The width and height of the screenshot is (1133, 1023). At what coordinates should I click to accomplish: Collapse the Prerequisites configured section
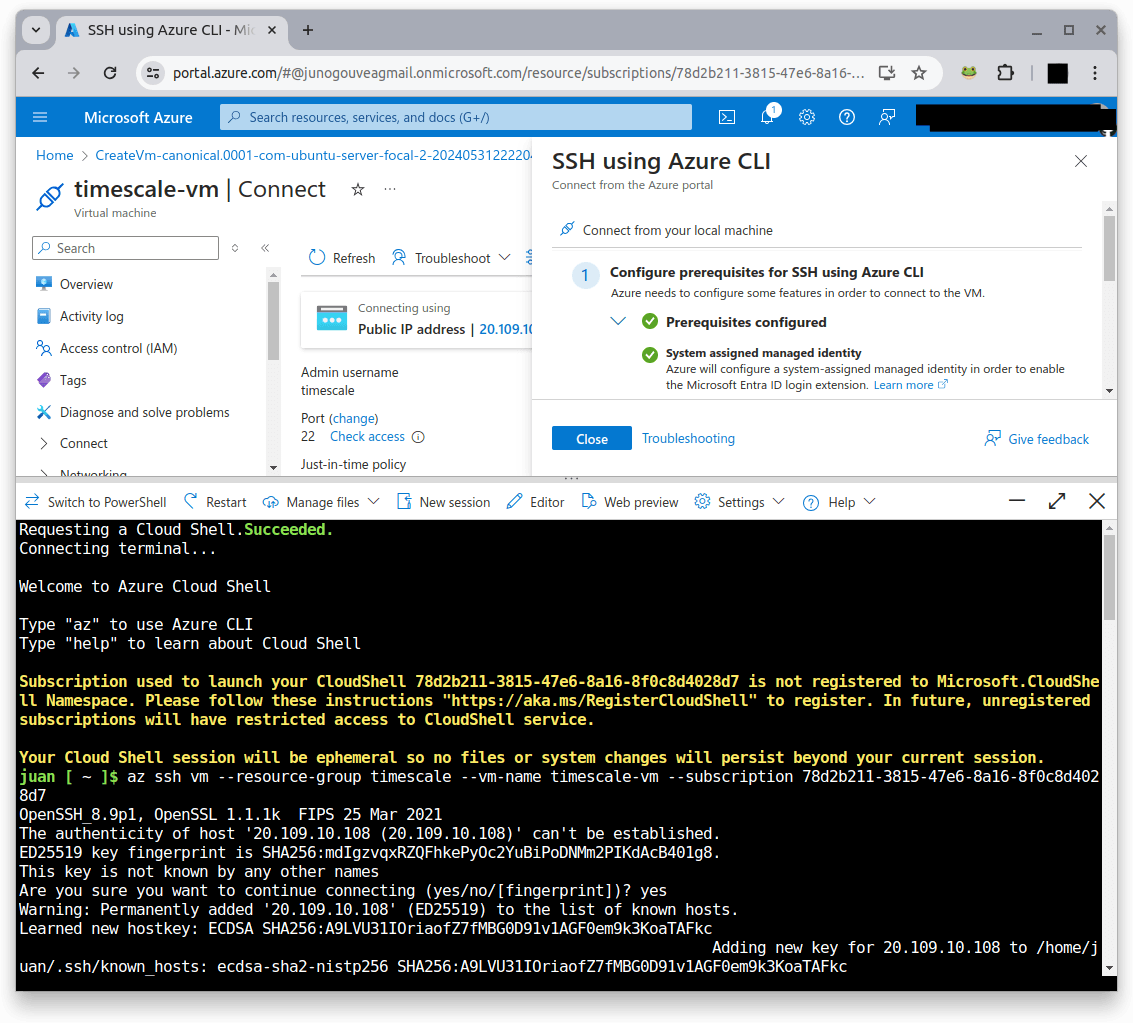click(618, 322)
